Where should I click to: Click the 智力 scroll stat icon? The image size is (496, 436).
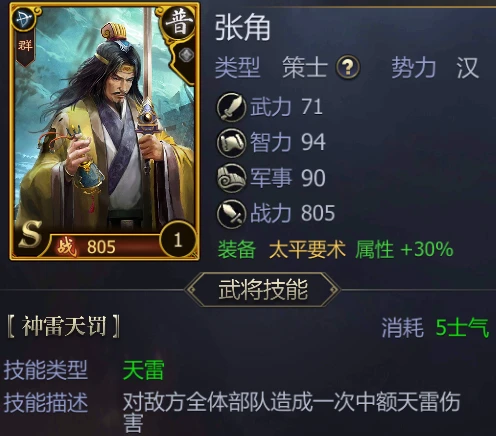[x=231, y=143]
